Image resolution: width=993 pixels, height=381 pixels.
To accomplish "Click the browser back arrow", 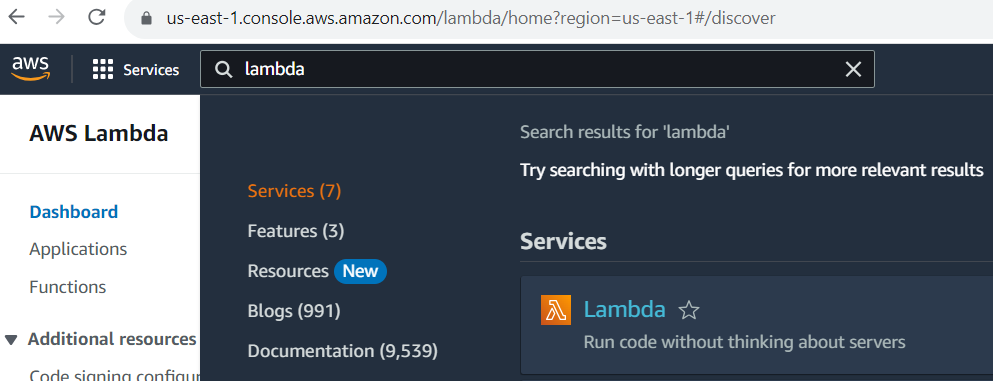I will coord(16,17).
